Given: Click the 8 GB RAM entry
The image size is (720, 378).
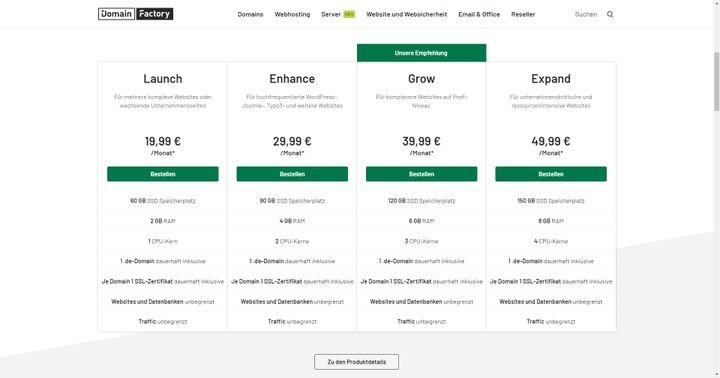Looking at the screenshot, I should [x=551, y=221].
